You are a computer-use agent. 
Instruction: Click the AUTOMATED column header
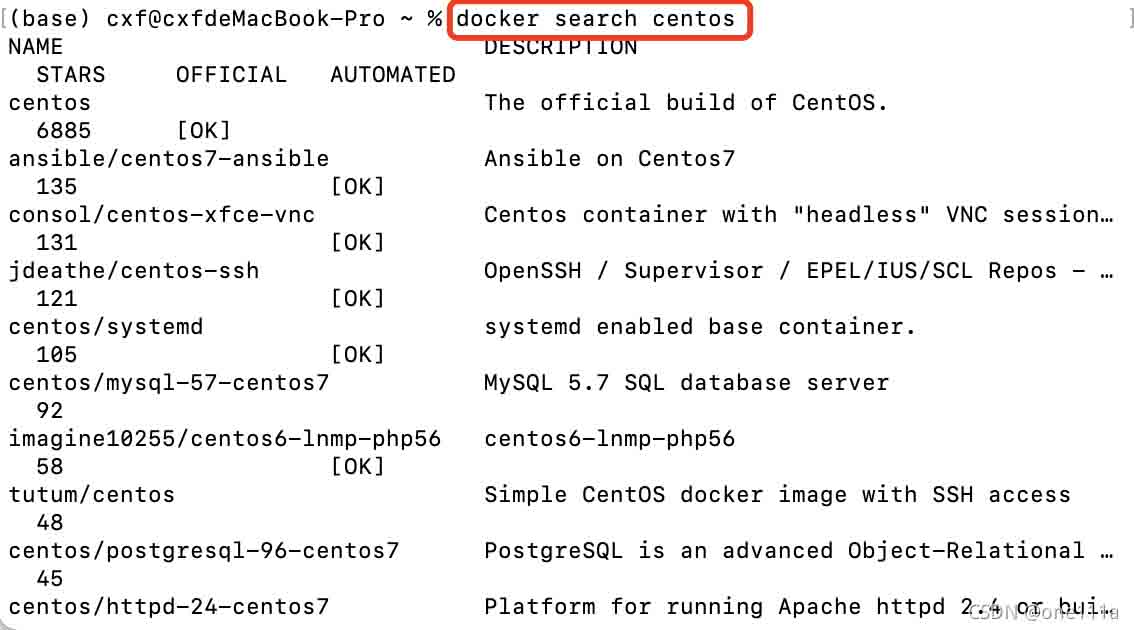click(392, 75)
